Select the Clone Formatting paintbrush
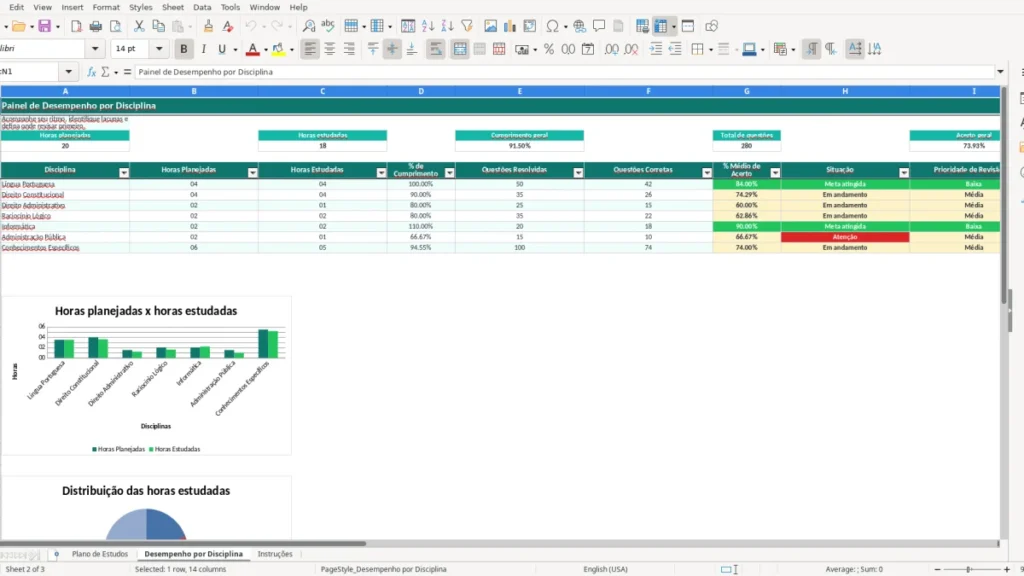 point(208,26)
